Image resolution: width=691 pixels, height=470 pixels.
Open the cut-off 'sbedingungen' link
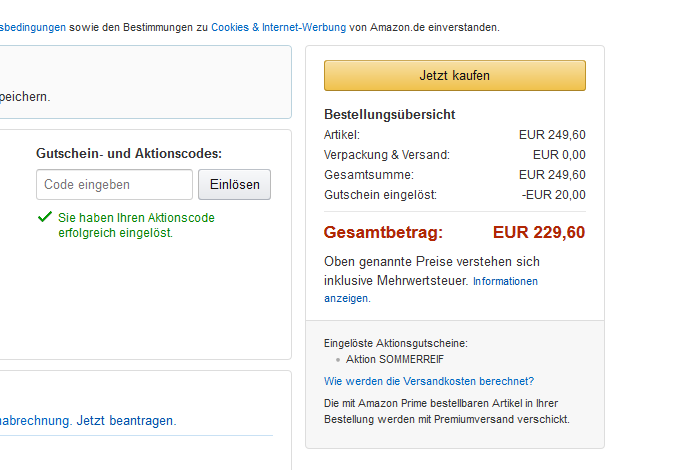33,27
